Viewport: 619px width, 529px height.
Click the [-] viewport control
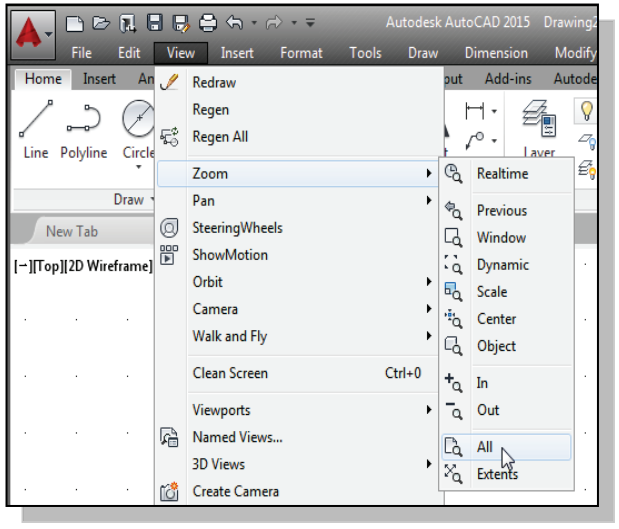coord(23,266)
